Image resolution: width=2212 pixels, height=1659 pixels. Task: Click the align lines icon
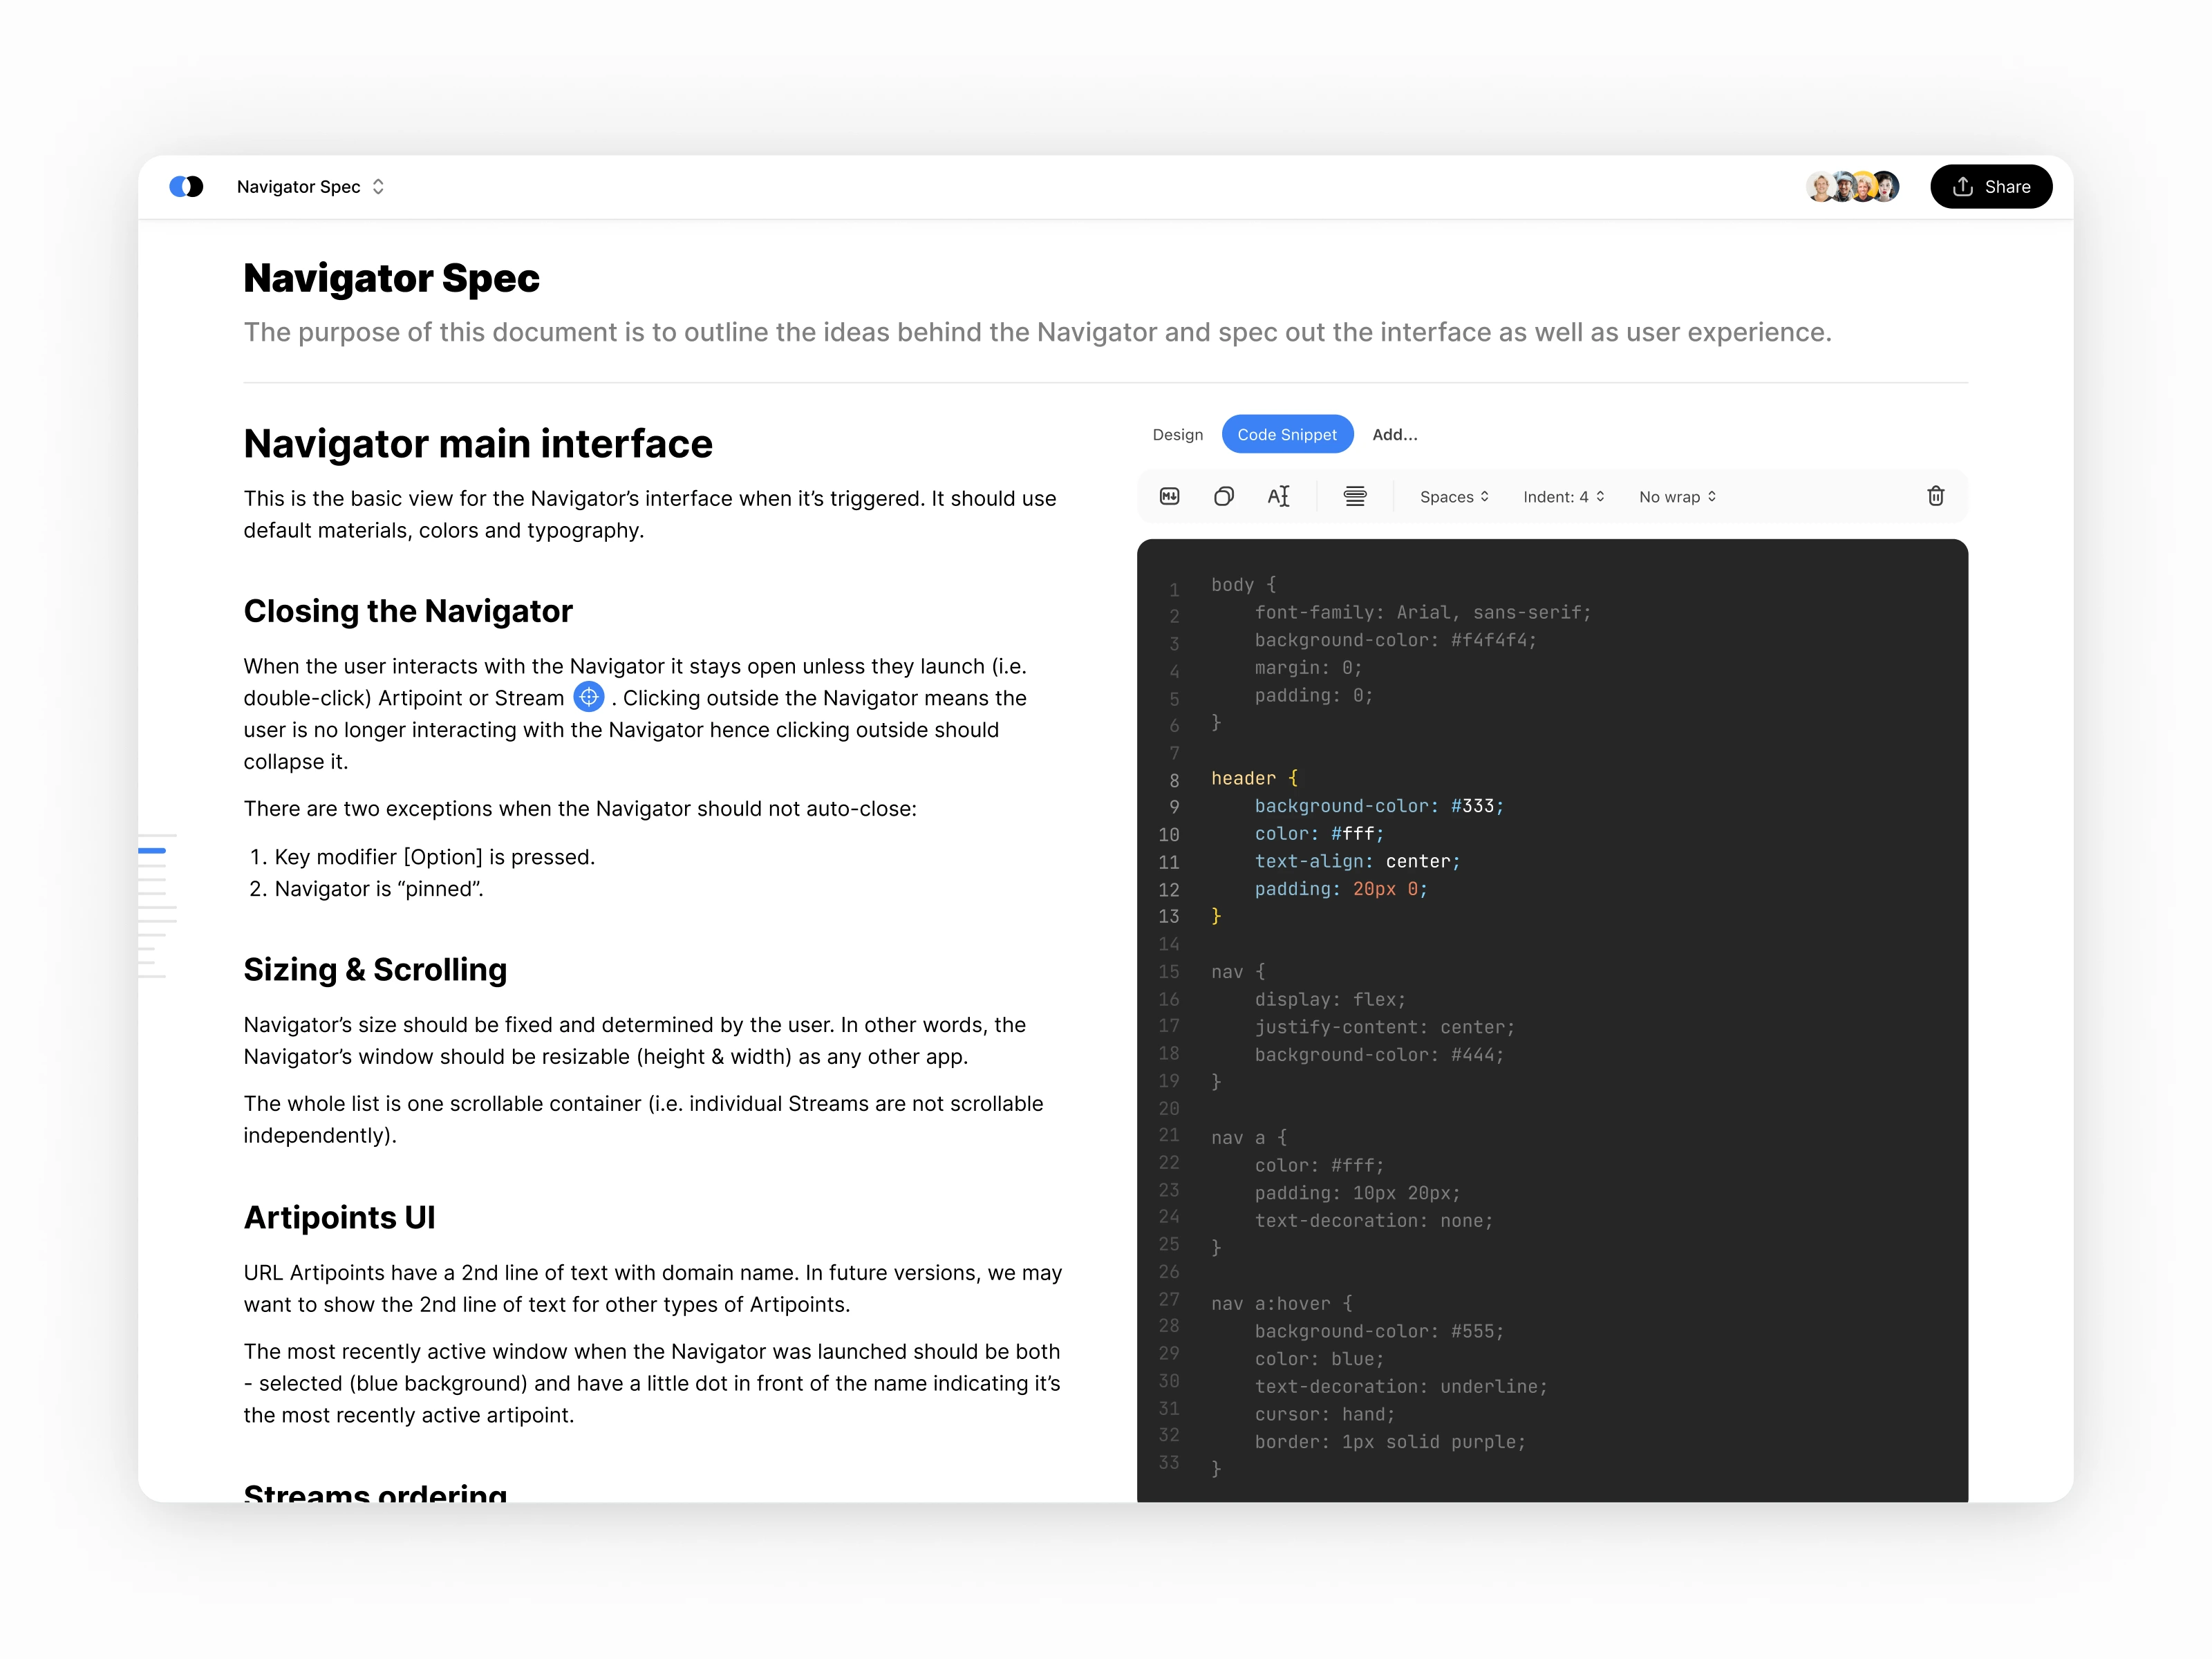click(x=1354, y=496)
